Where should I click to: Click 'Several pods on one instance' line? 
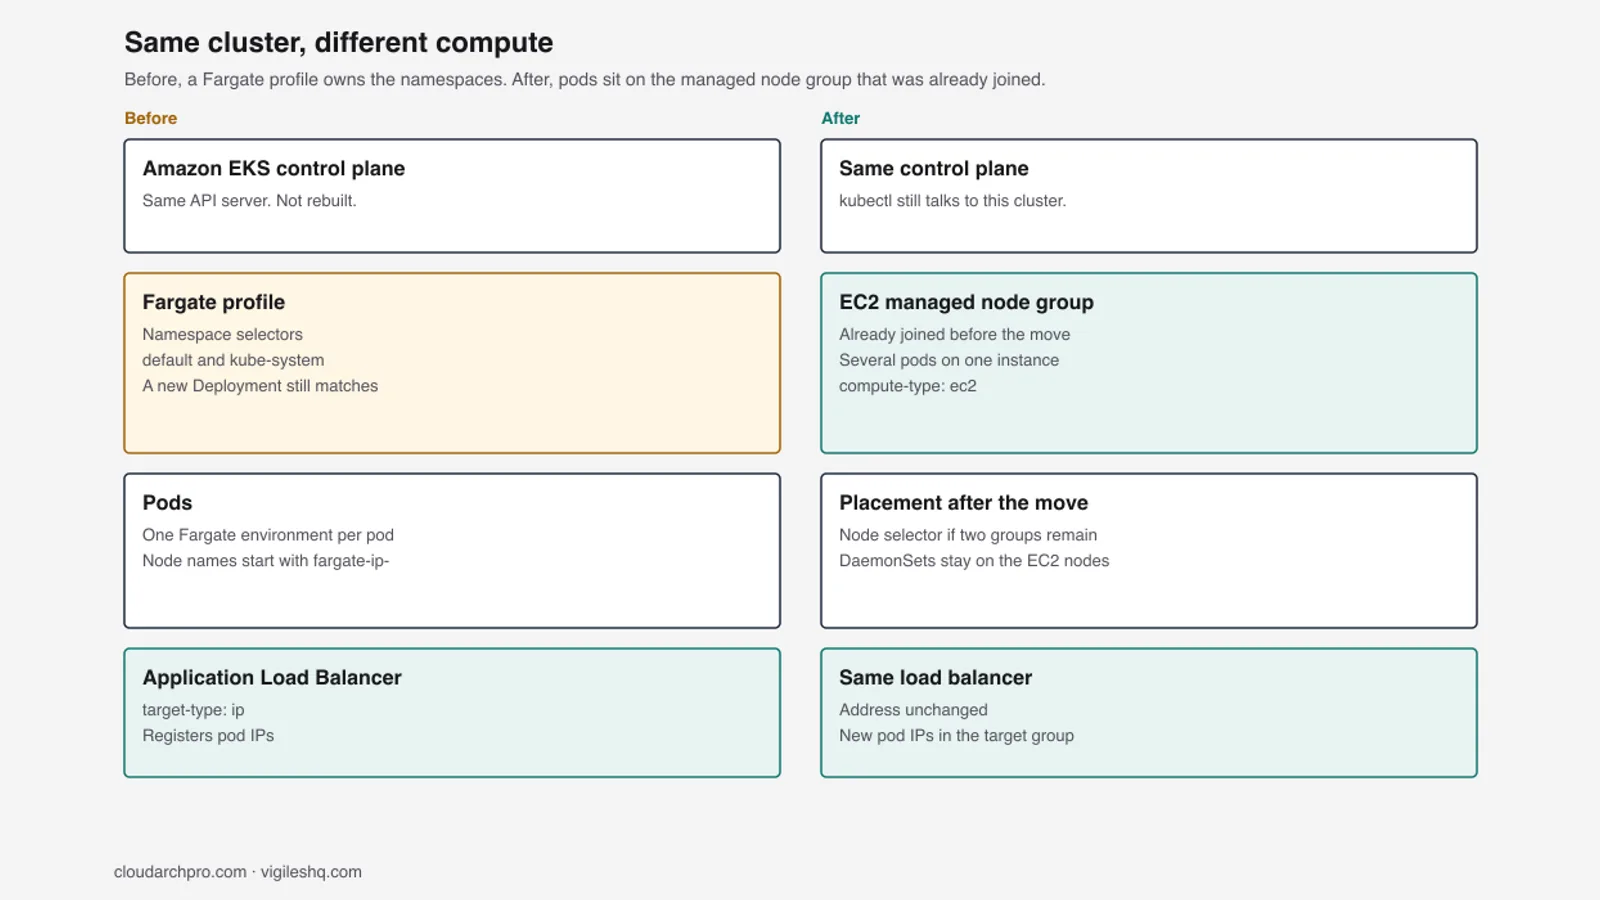(x=948, y=360)
